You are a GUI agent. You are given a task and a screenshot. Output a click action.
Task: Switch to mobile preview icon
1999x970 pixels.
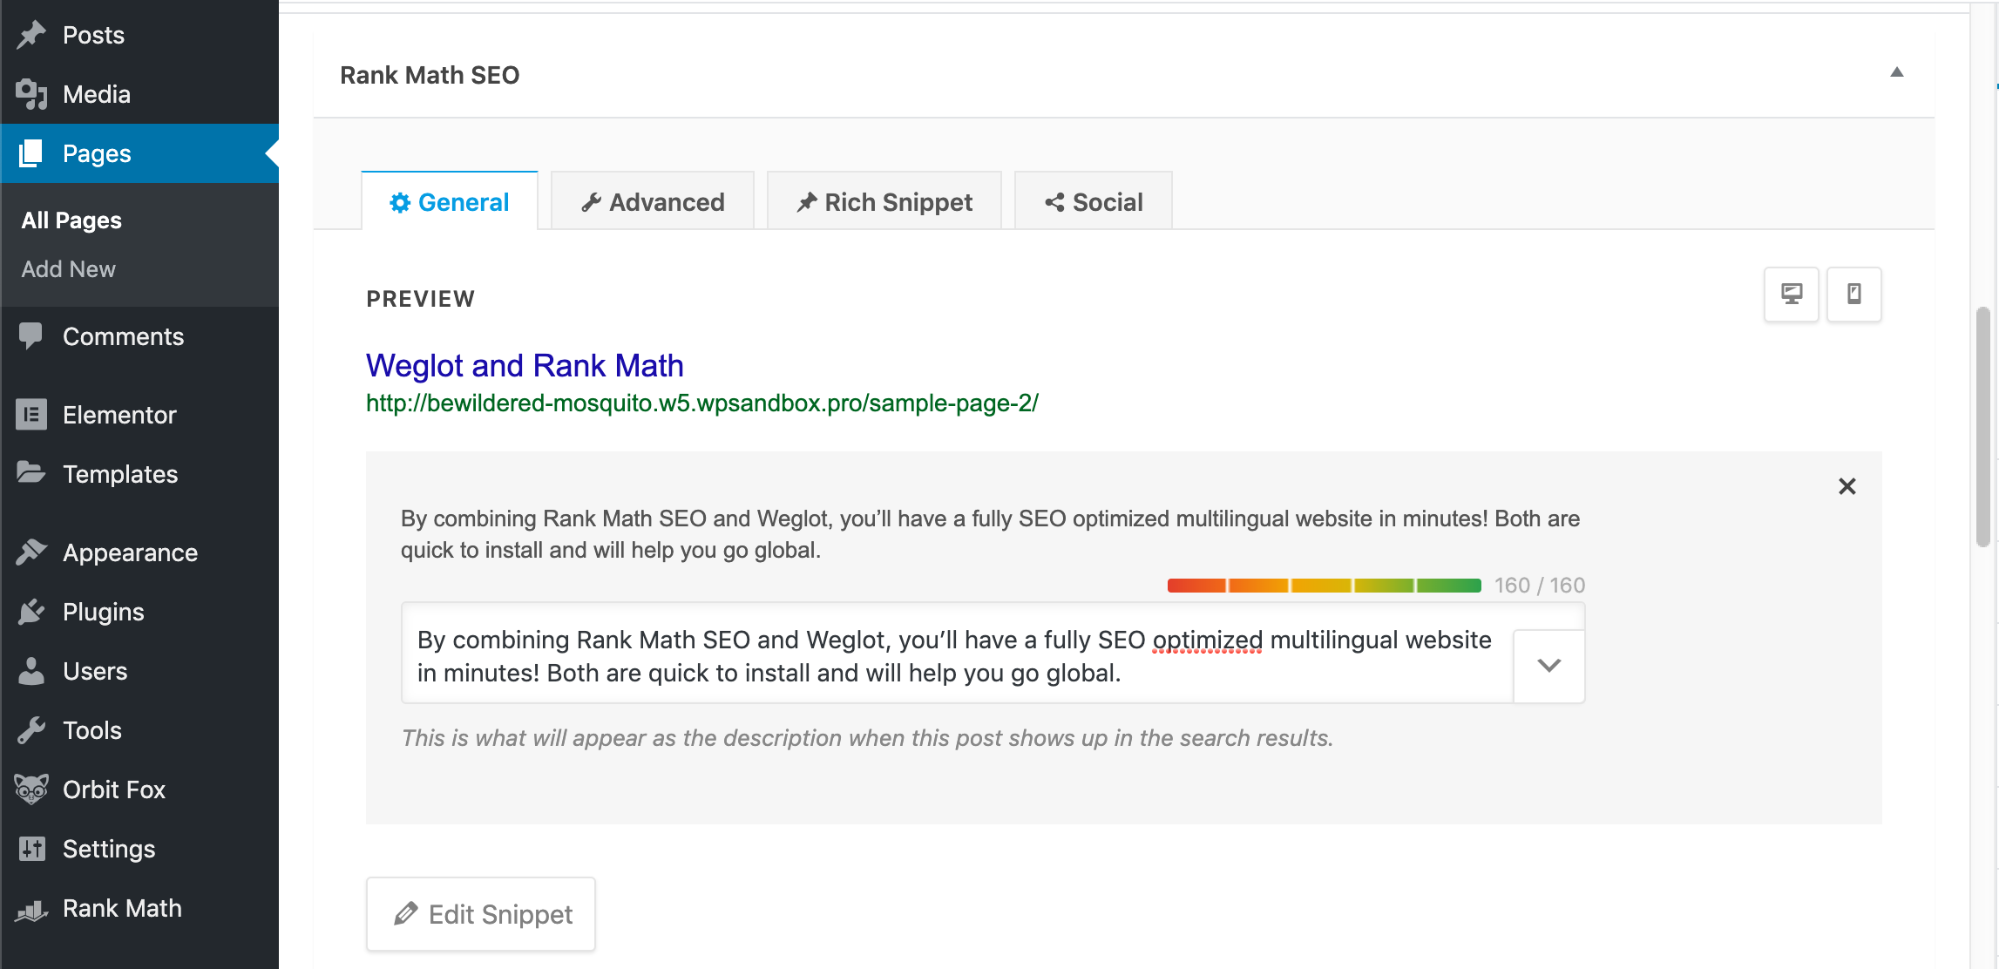(x=1853, y=294)
